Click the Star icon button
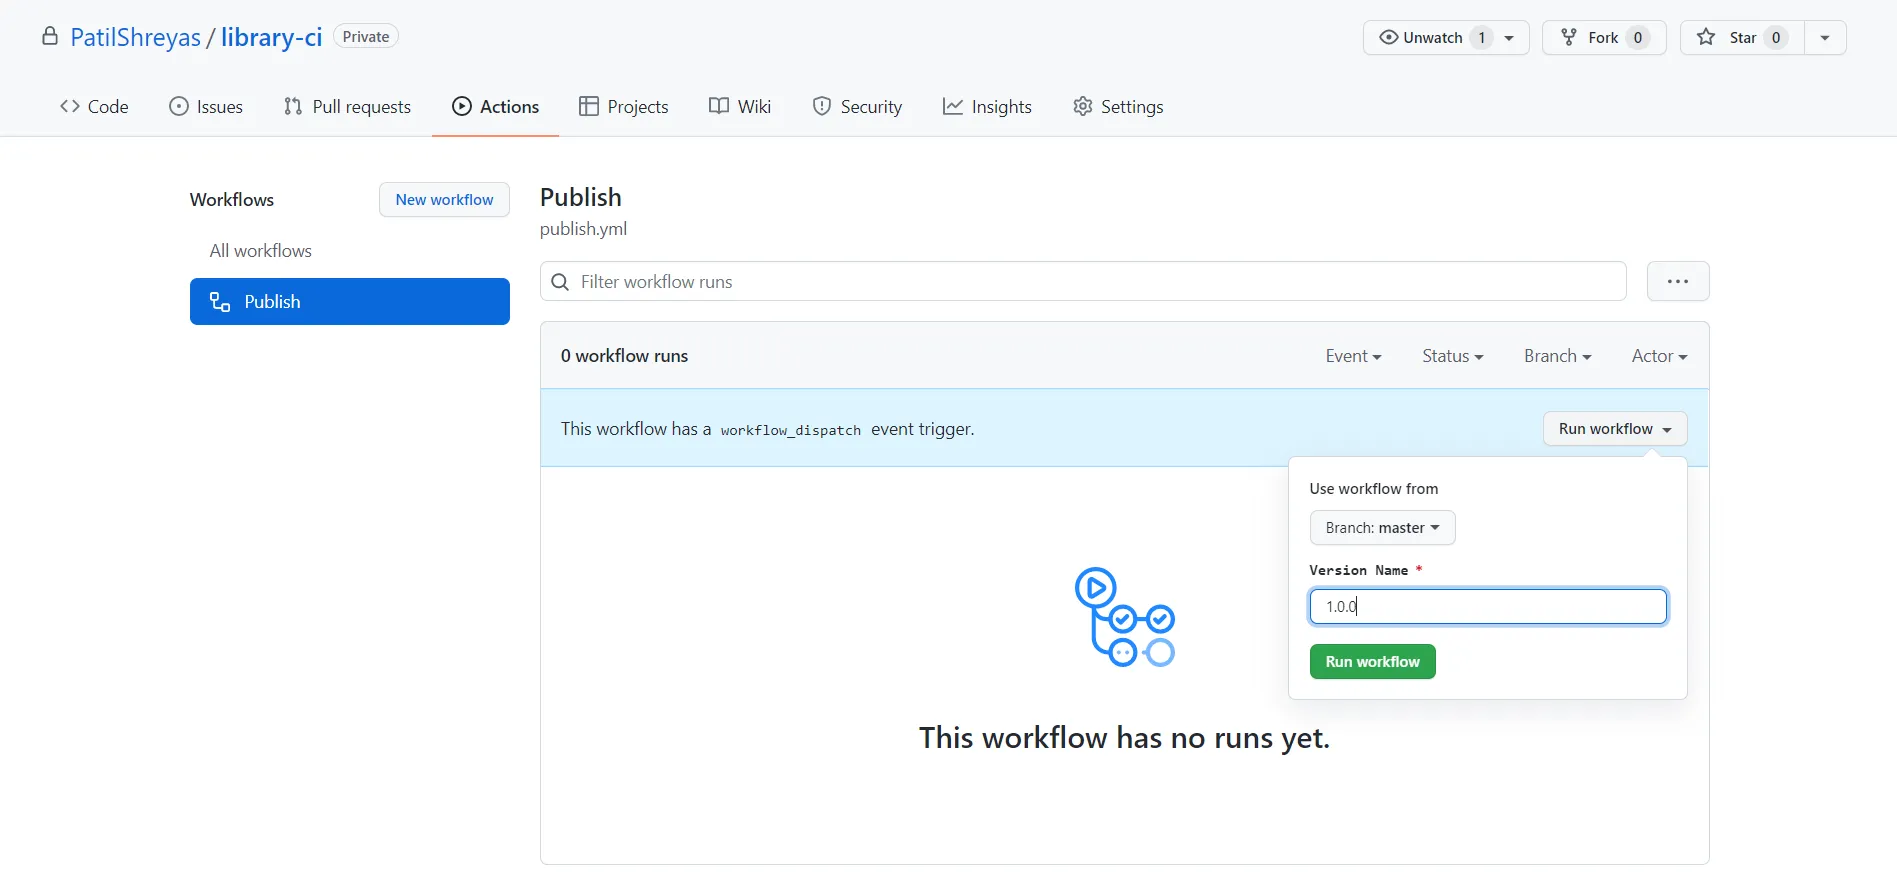The height and width of the screenshot is (873, 1897). pos(1707,38)
